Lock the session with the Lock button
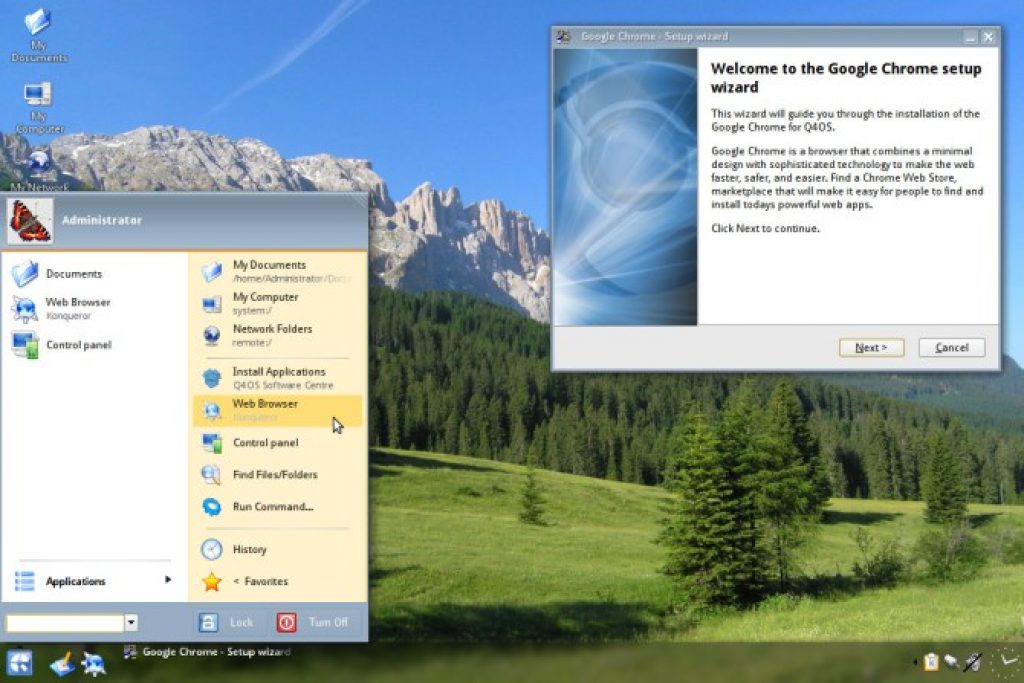Image resolution: width=1024 pixels, height=683 pixels. pos(226,622)
